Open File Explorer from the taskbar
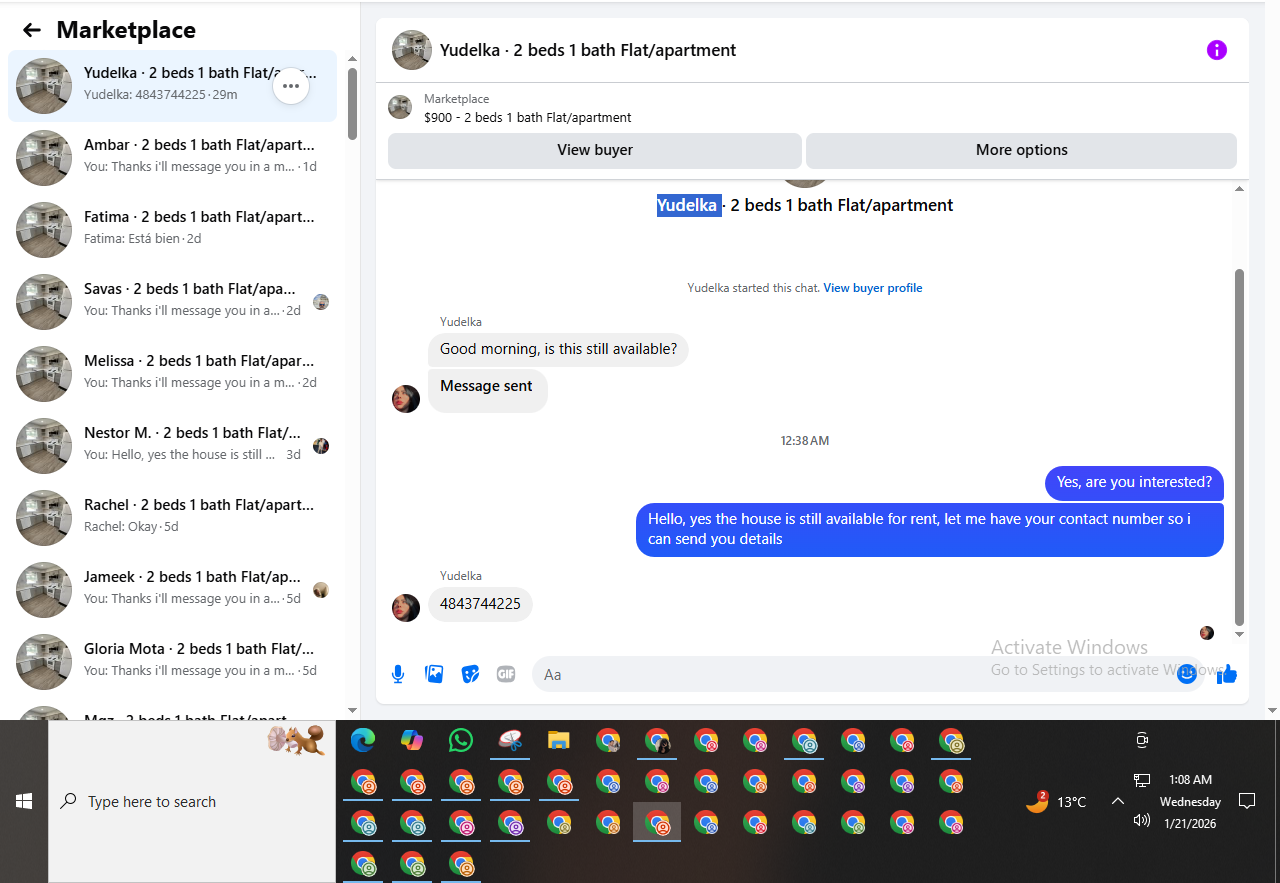The width and height of the screenshot is (1280, 883). (x=559, y=741)
